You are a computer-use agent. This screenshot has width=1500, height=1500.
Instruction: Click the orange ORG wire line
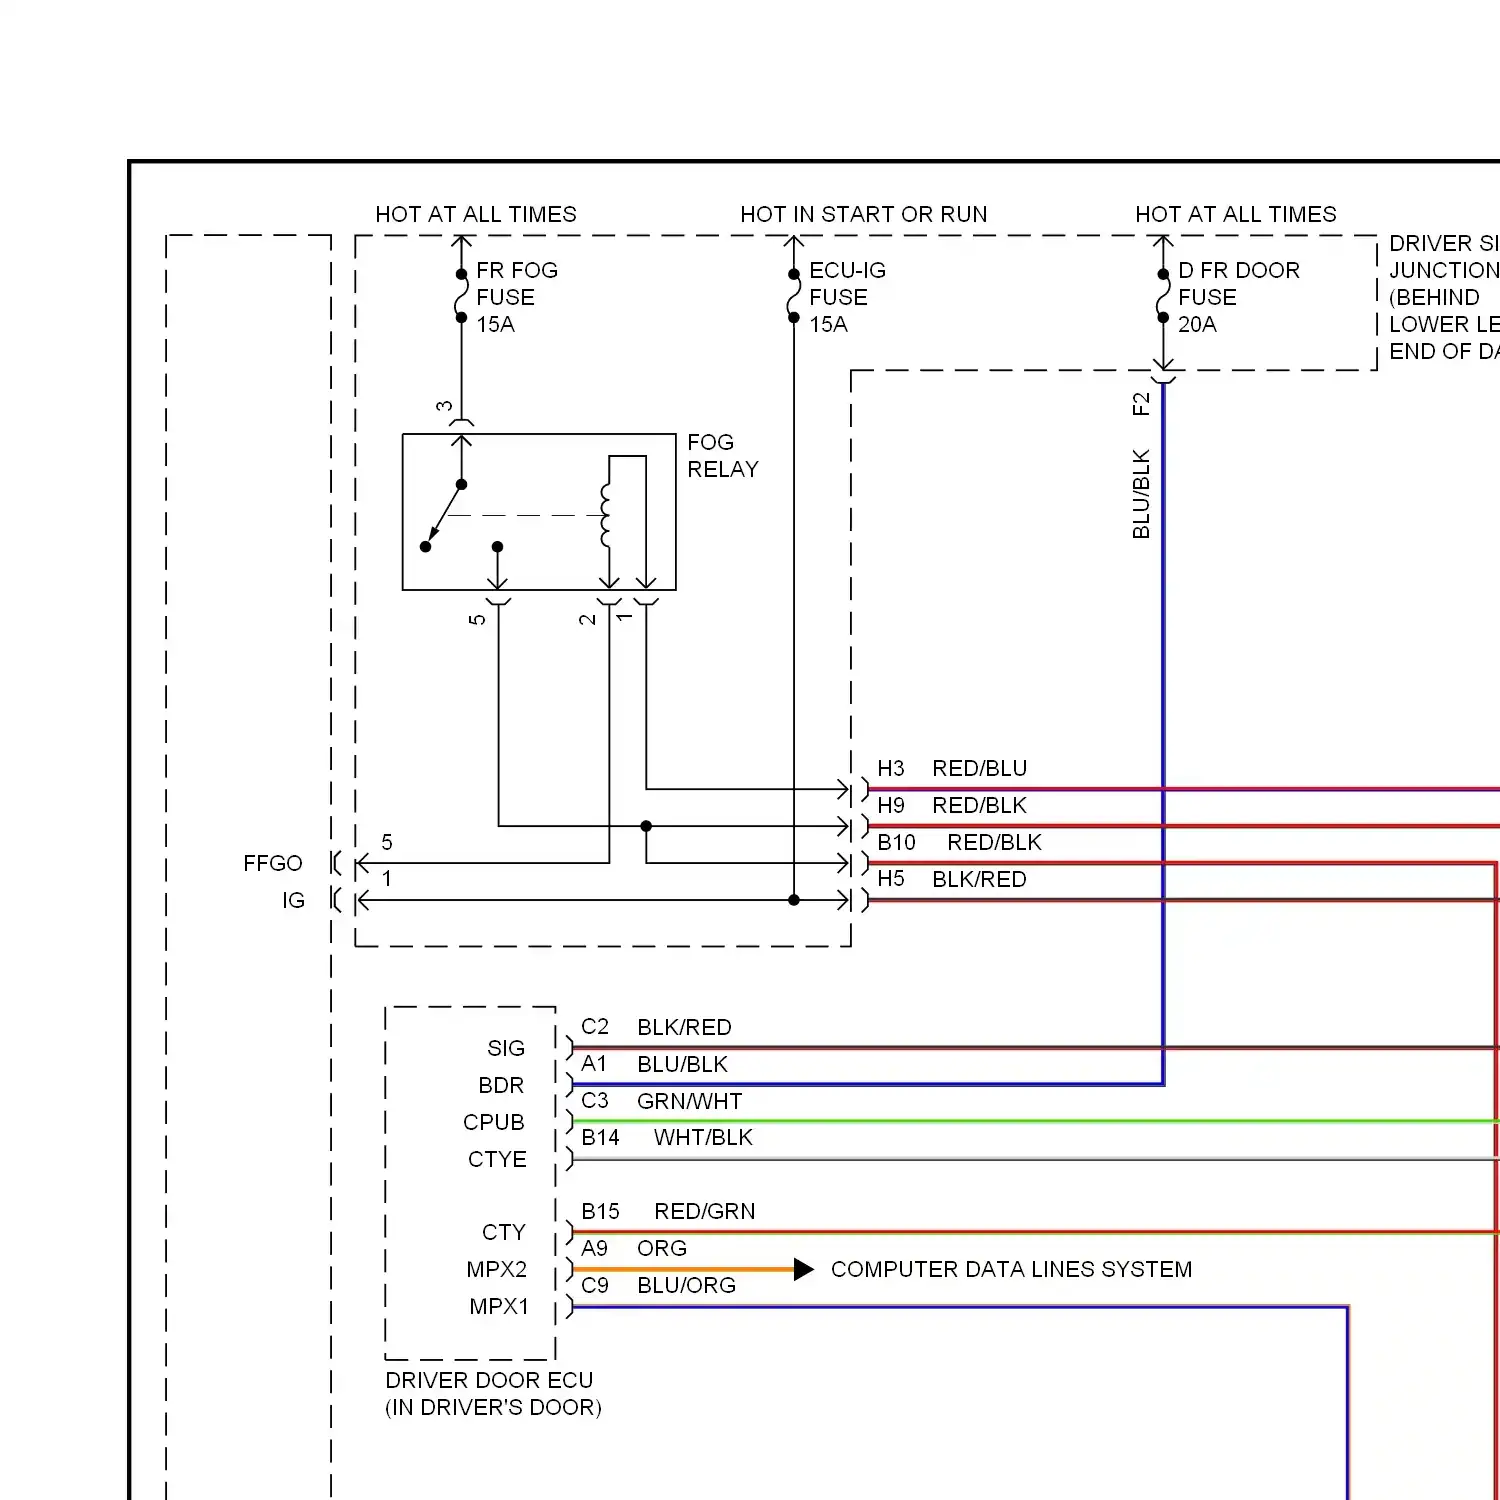tap(683, 1270)
